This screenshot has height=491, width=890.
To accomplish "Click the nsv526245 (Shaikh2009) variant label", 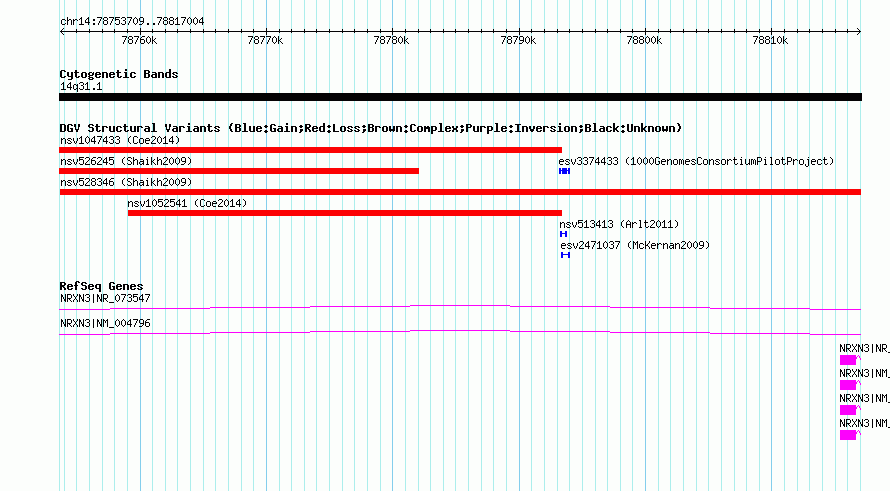I will coord(126,161).
